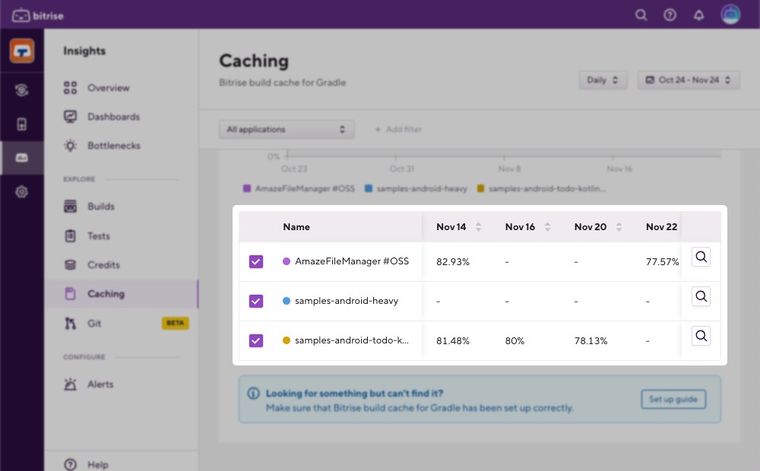Click the 82.93% cell for AmazeFileManager
Image resolution: width=760 pixels, height=471 pixels.
tap(453, 262)
